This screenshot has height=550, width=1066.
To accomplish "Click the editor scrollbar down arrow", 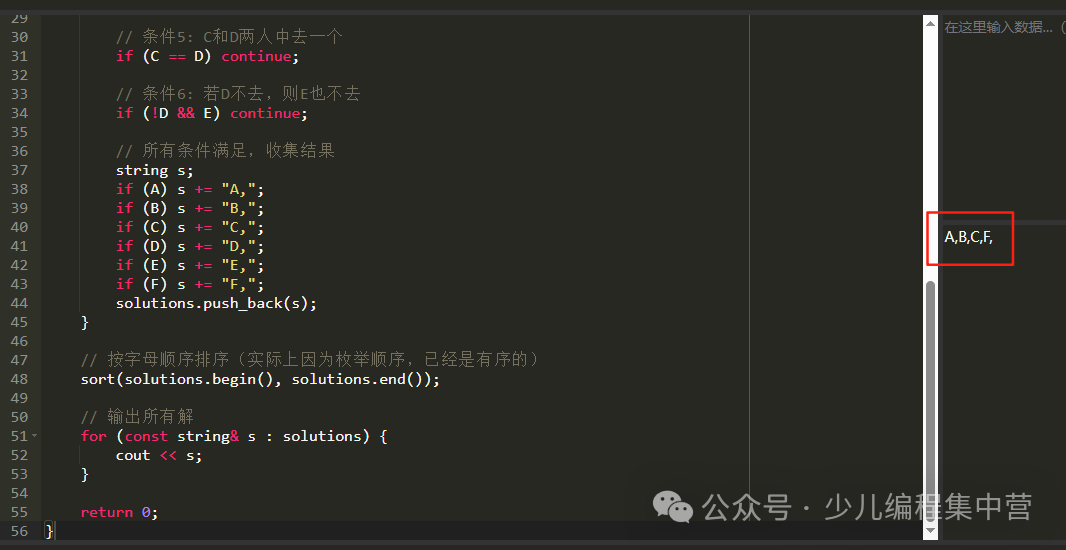I will (x=931, y=532).
